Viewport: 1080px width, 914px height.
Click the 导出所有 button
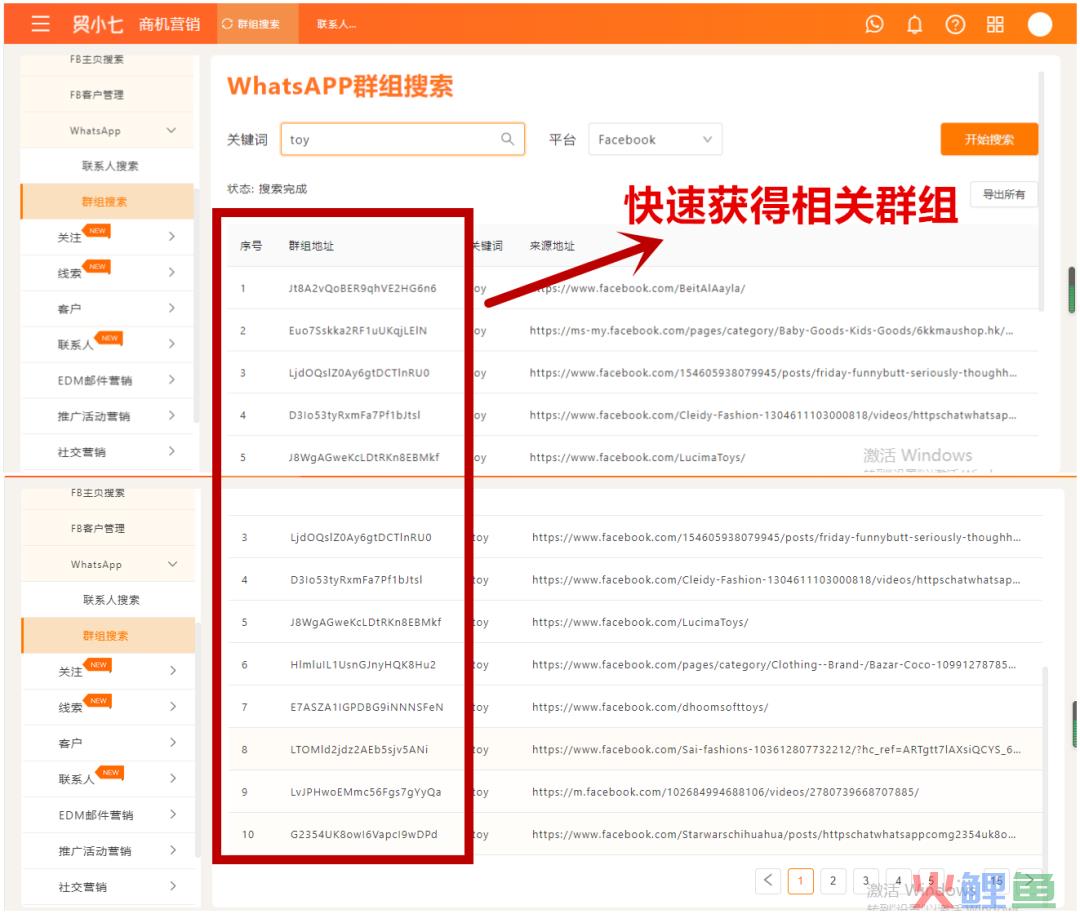1004,194
